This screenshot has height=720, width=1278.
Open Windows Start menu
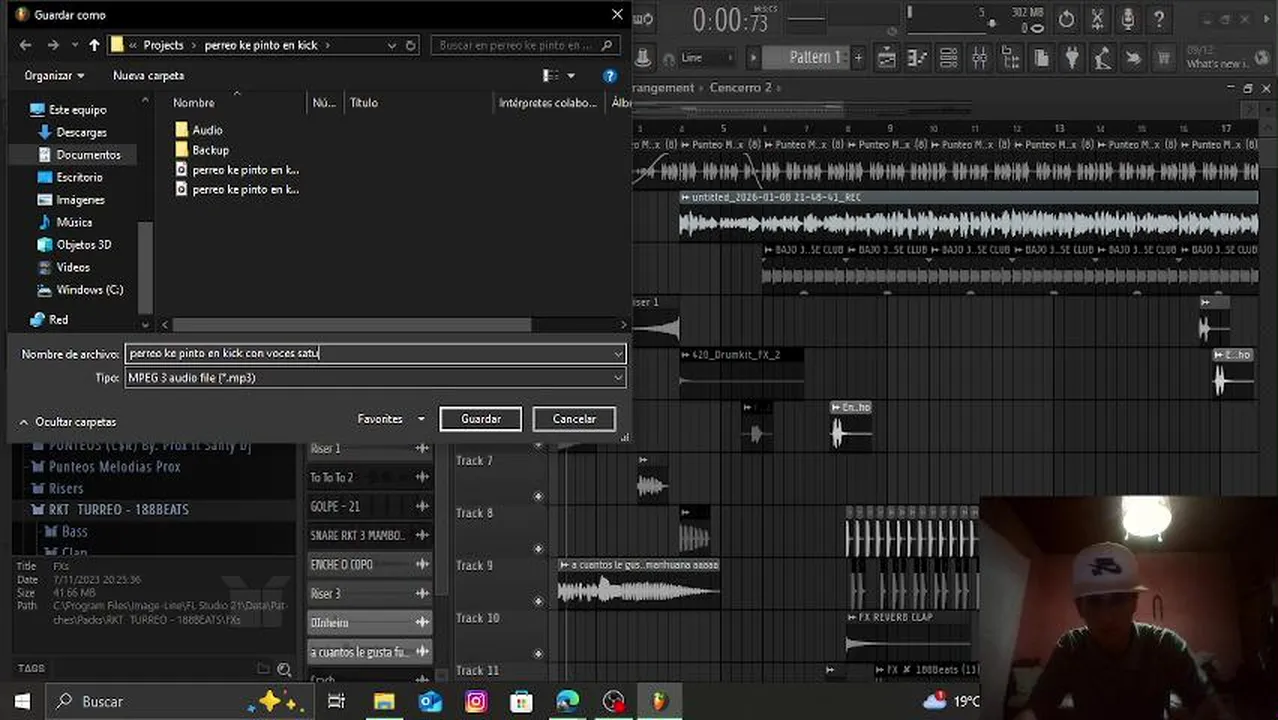click(x=22, y=701)
